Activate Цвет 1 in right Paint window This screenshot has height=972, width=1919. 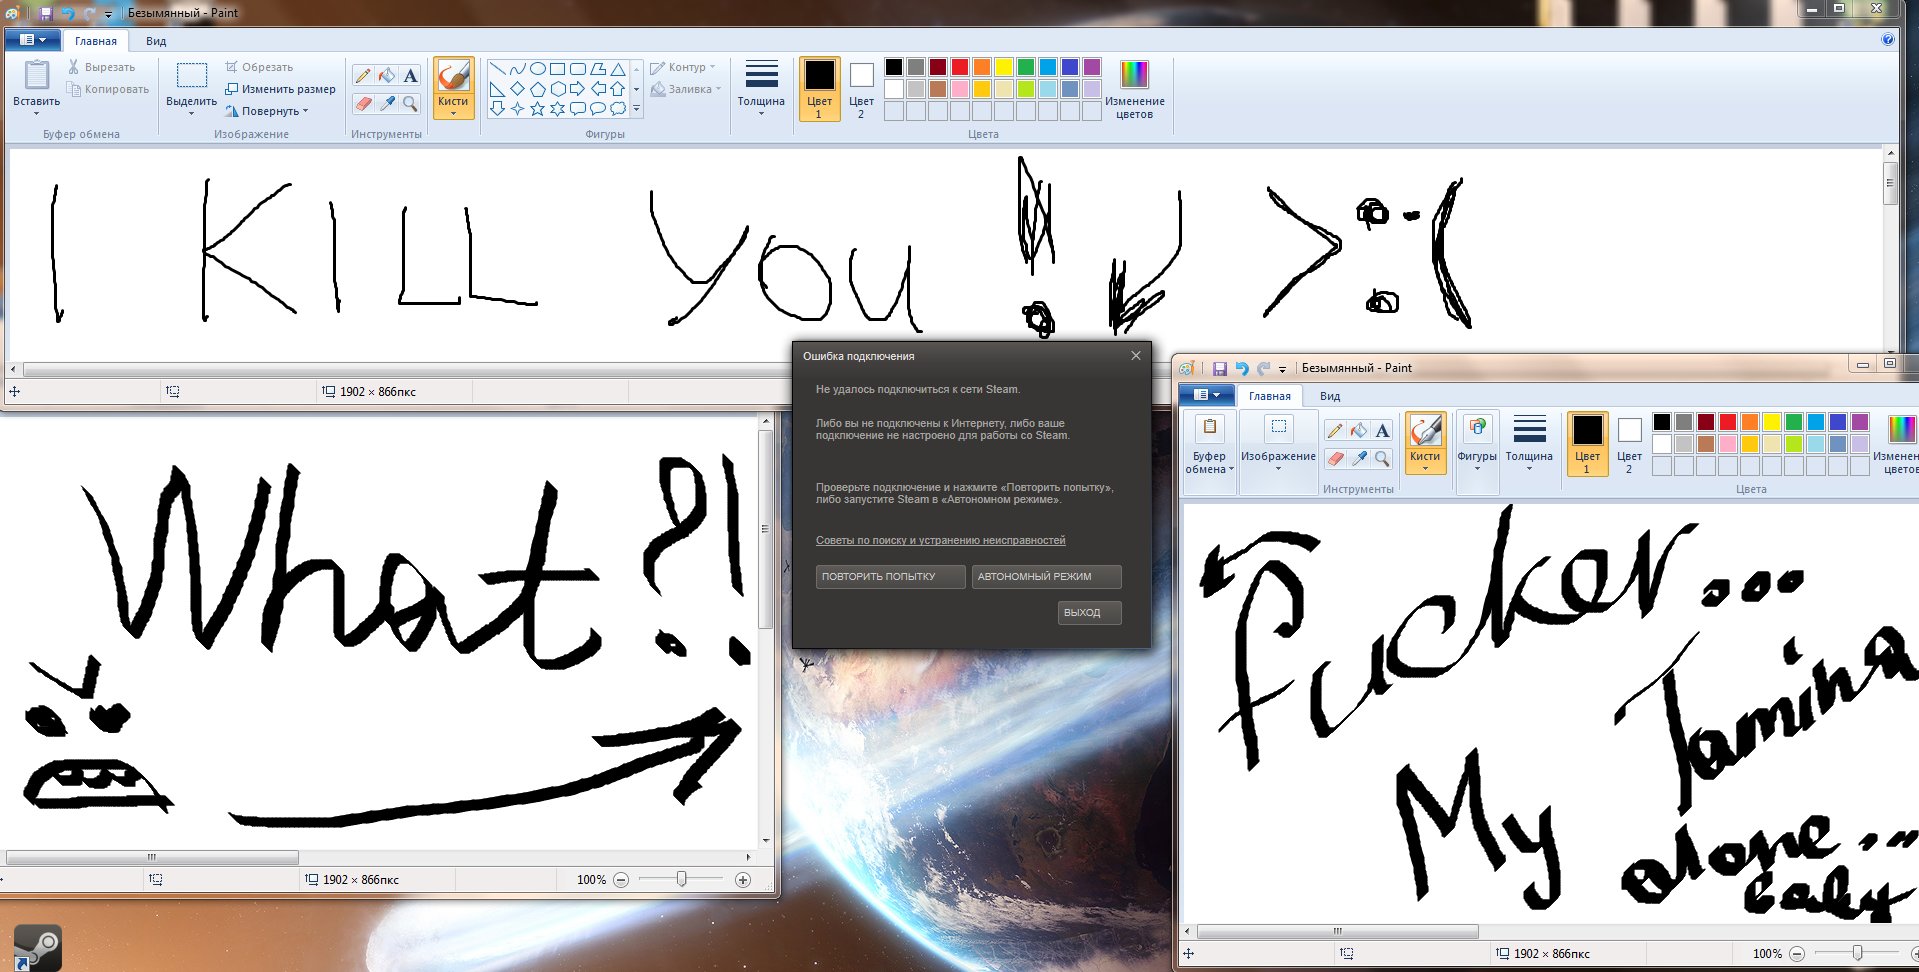click(1587, 444)
